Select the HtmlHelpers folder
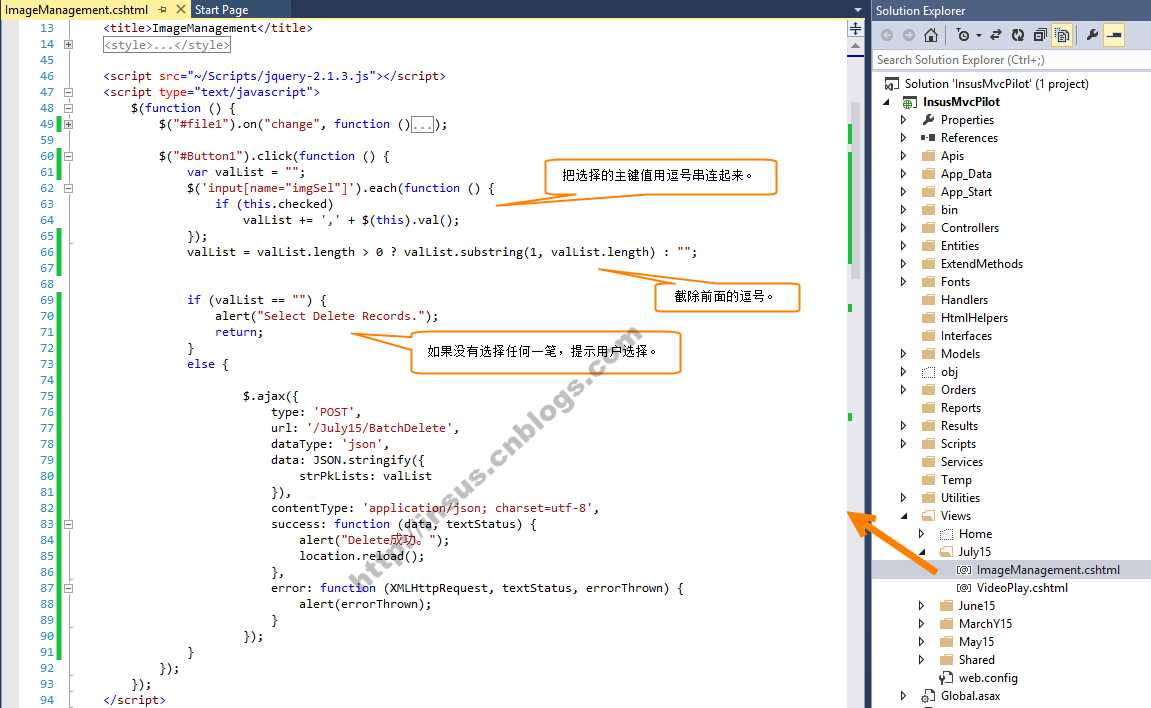1151x708 pixels. (x=974, y=318)
